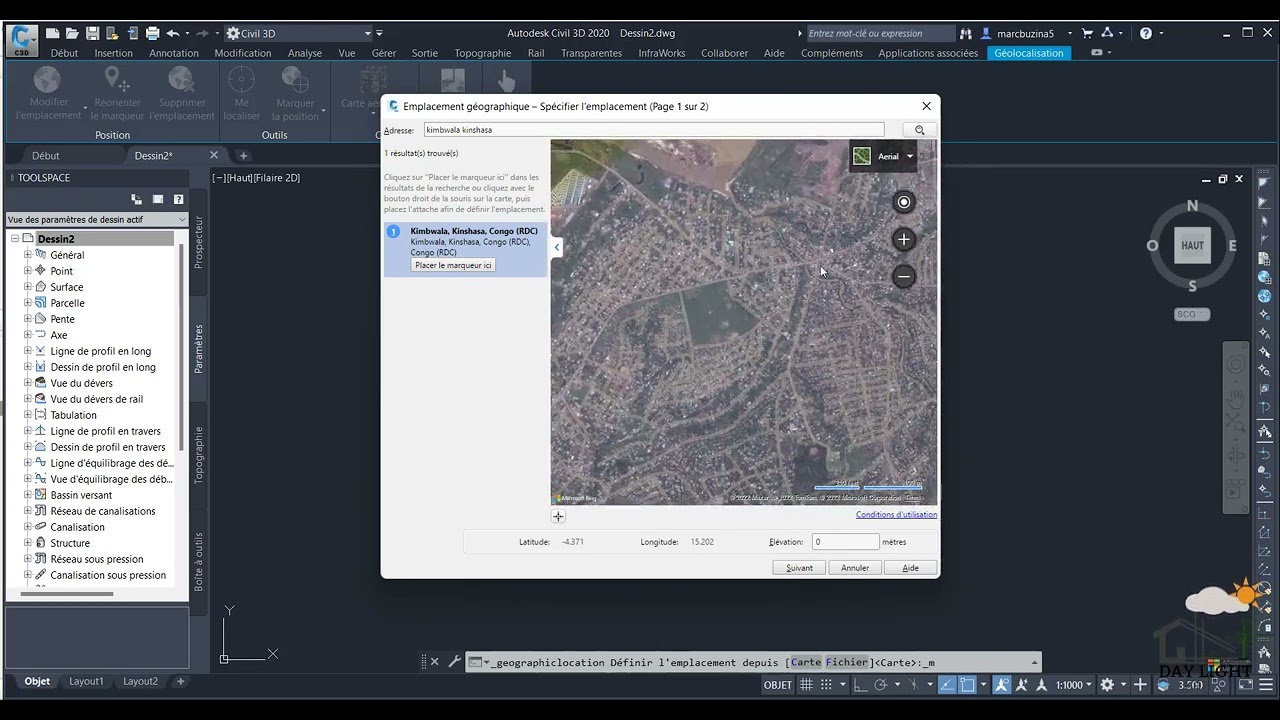
Task: Toggle ortho mode in the status bar
Action: point(862,685)
